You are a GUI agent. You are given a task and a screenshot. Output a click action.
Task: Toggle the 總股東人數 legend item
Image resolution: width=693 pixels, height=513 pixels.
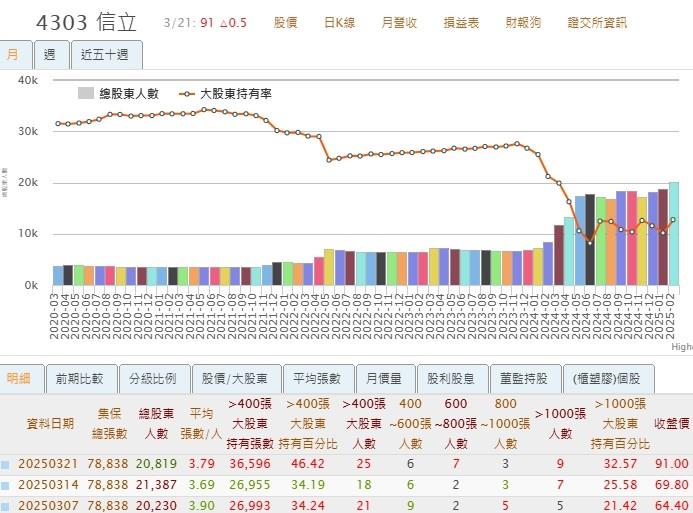[118, 94]
